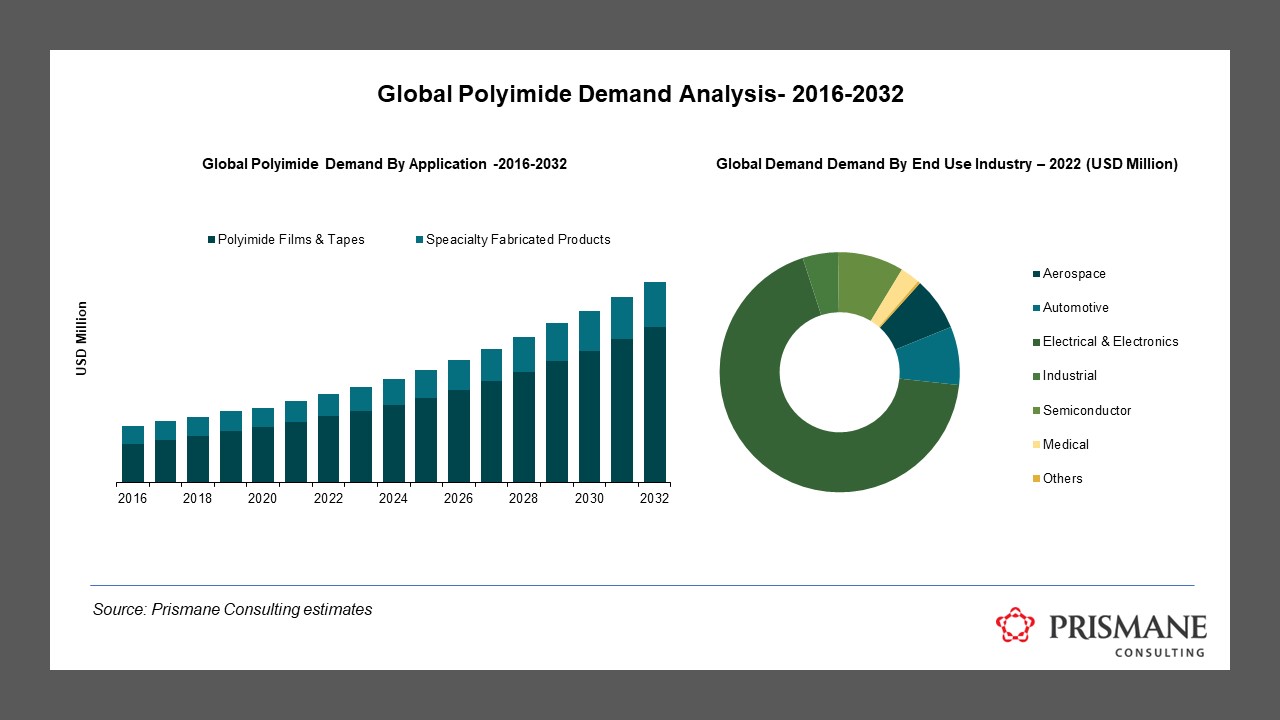Image resolution: width=1280 pixels, height=720 pixels.
Task: Click the Aerospace legend square
Action: pyautogui.click(x=1035, y=273)
